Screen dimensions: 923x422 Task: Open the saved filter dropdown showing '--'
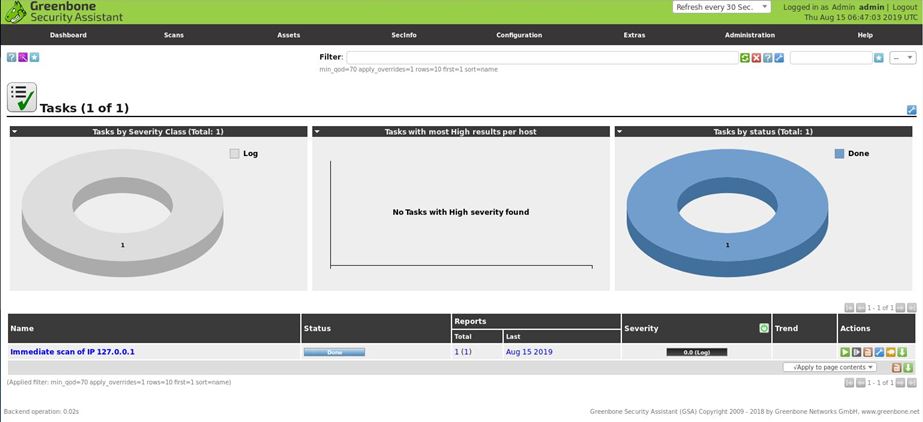tap(902, 58)
